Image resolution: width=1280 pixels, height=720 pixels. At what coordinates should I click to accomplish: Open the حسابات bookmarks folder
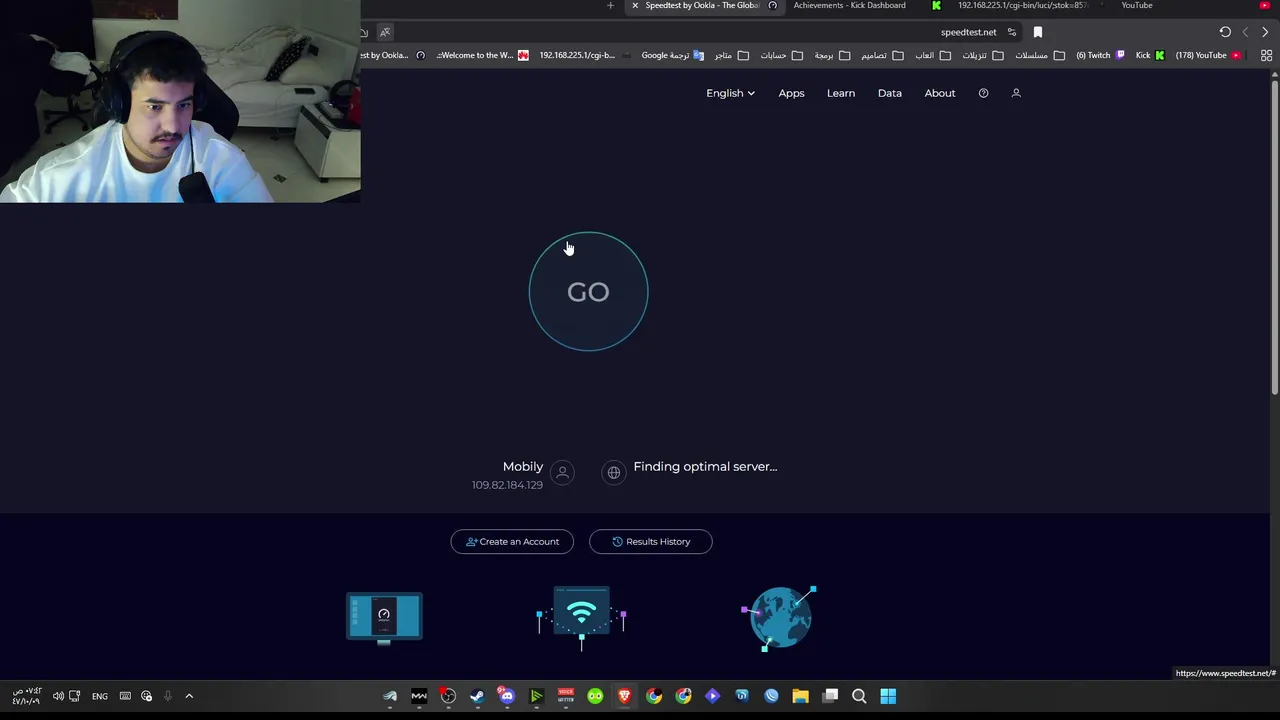(782, 55)
